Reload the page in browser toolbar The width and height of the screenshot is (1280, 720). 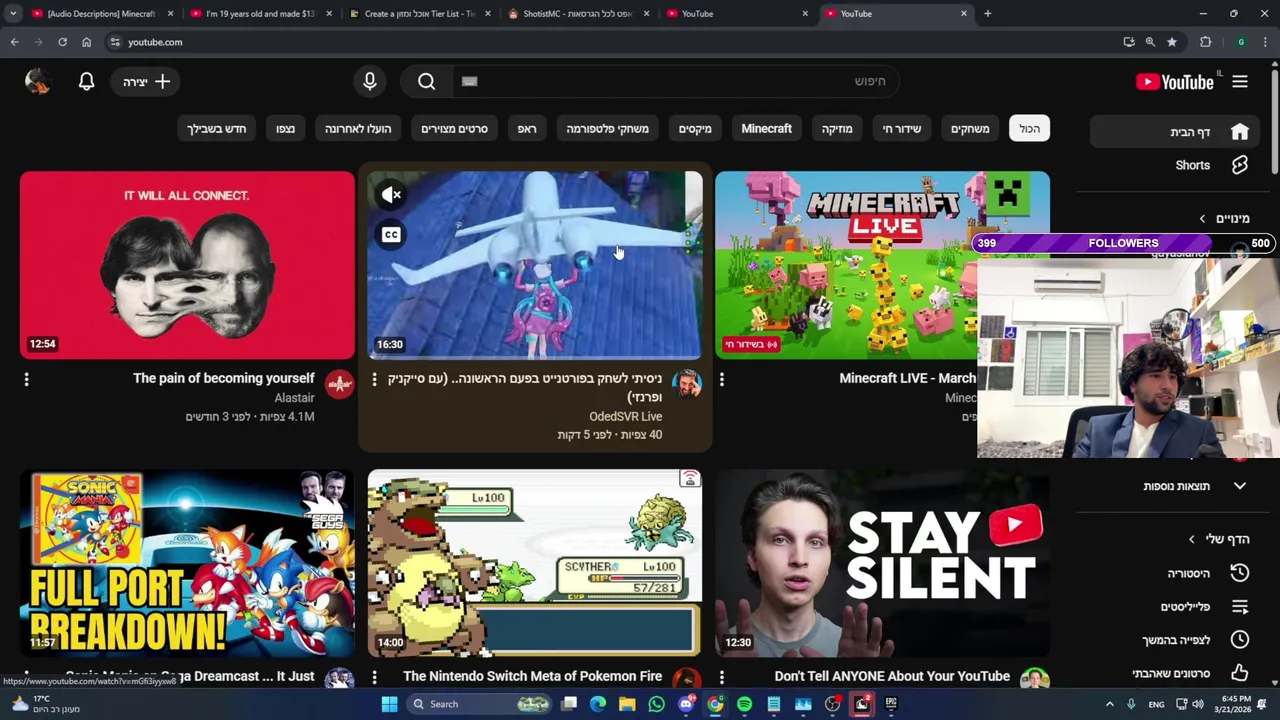point(62,42)
